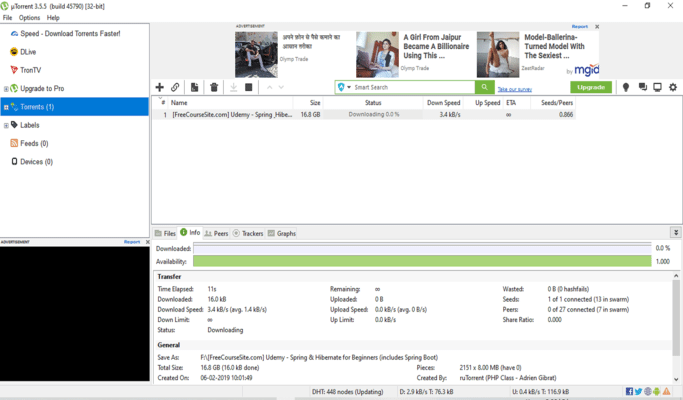
Task: Select Devices (0) in the sidebar
Action: pos(36,162)
